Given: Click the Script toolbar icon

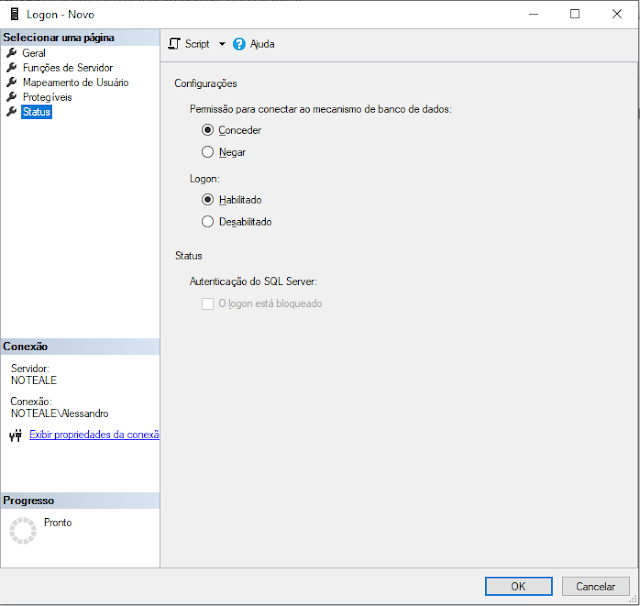Looking at the screenshot, I should (174, 44).
